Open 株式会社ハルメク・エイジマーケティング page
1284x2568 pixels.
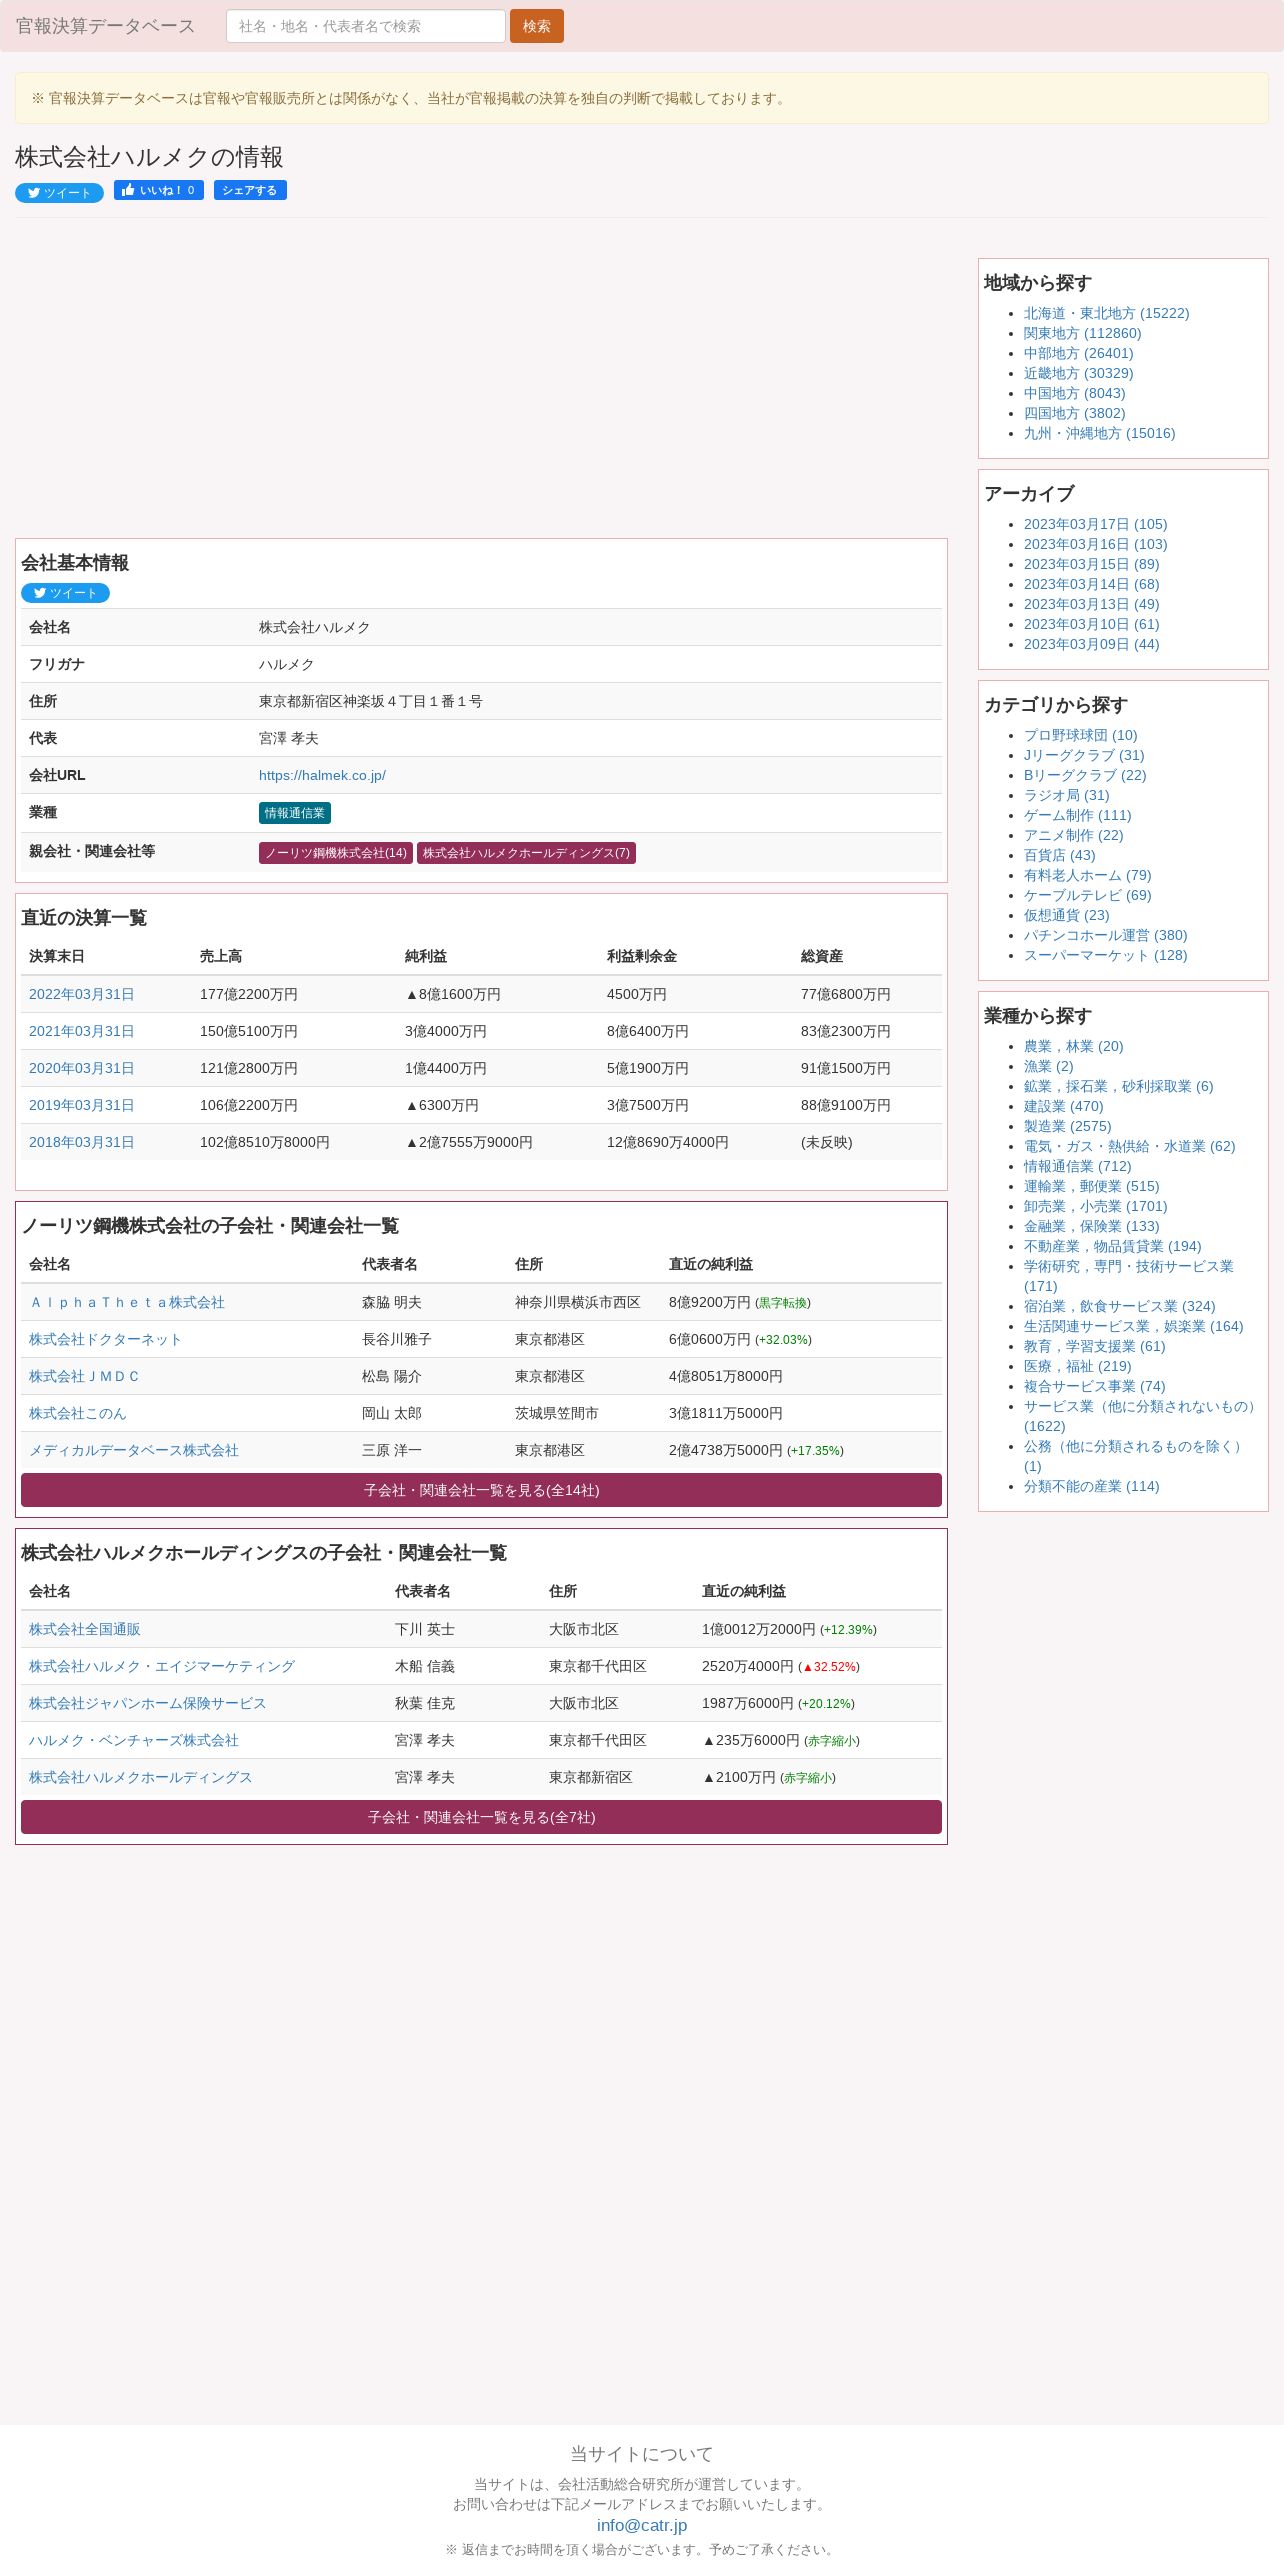[162, 1666]
